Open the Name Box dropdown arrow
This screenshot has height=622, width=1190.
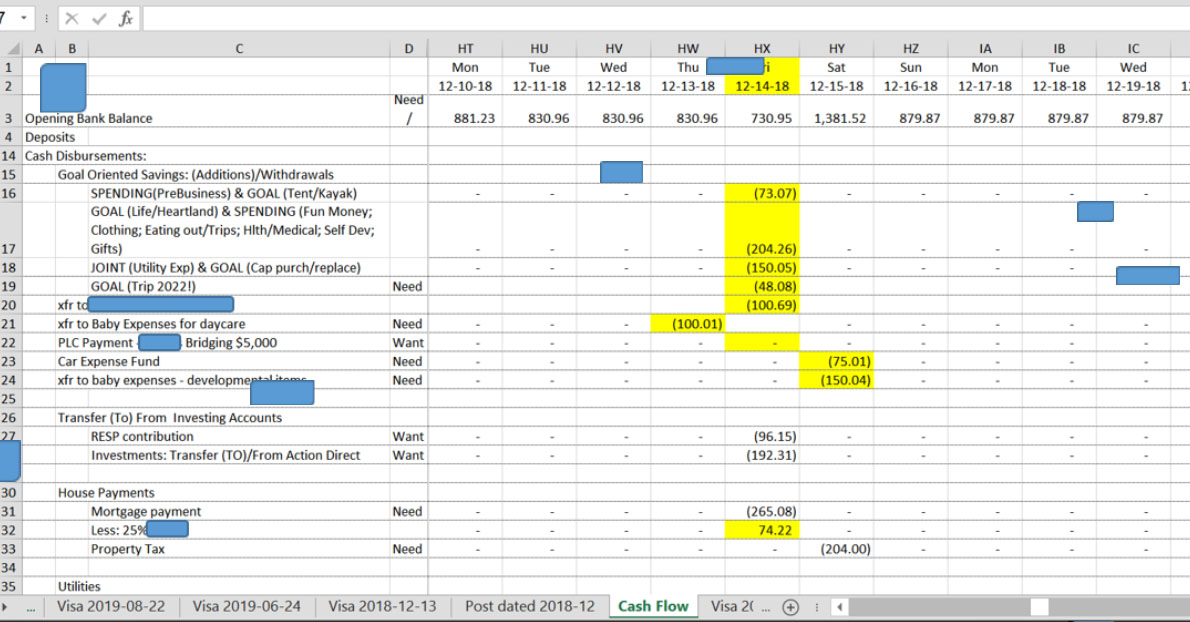(23, 19)
